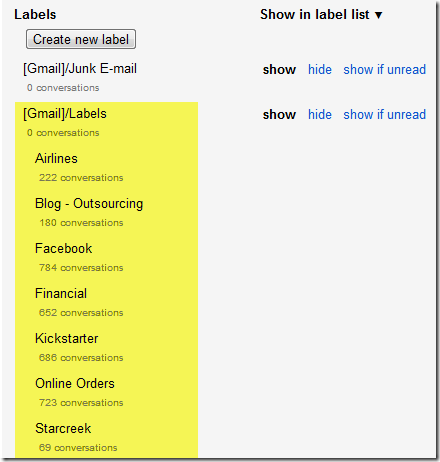Hide the [Gmail]/Labels label

point(320,114)
